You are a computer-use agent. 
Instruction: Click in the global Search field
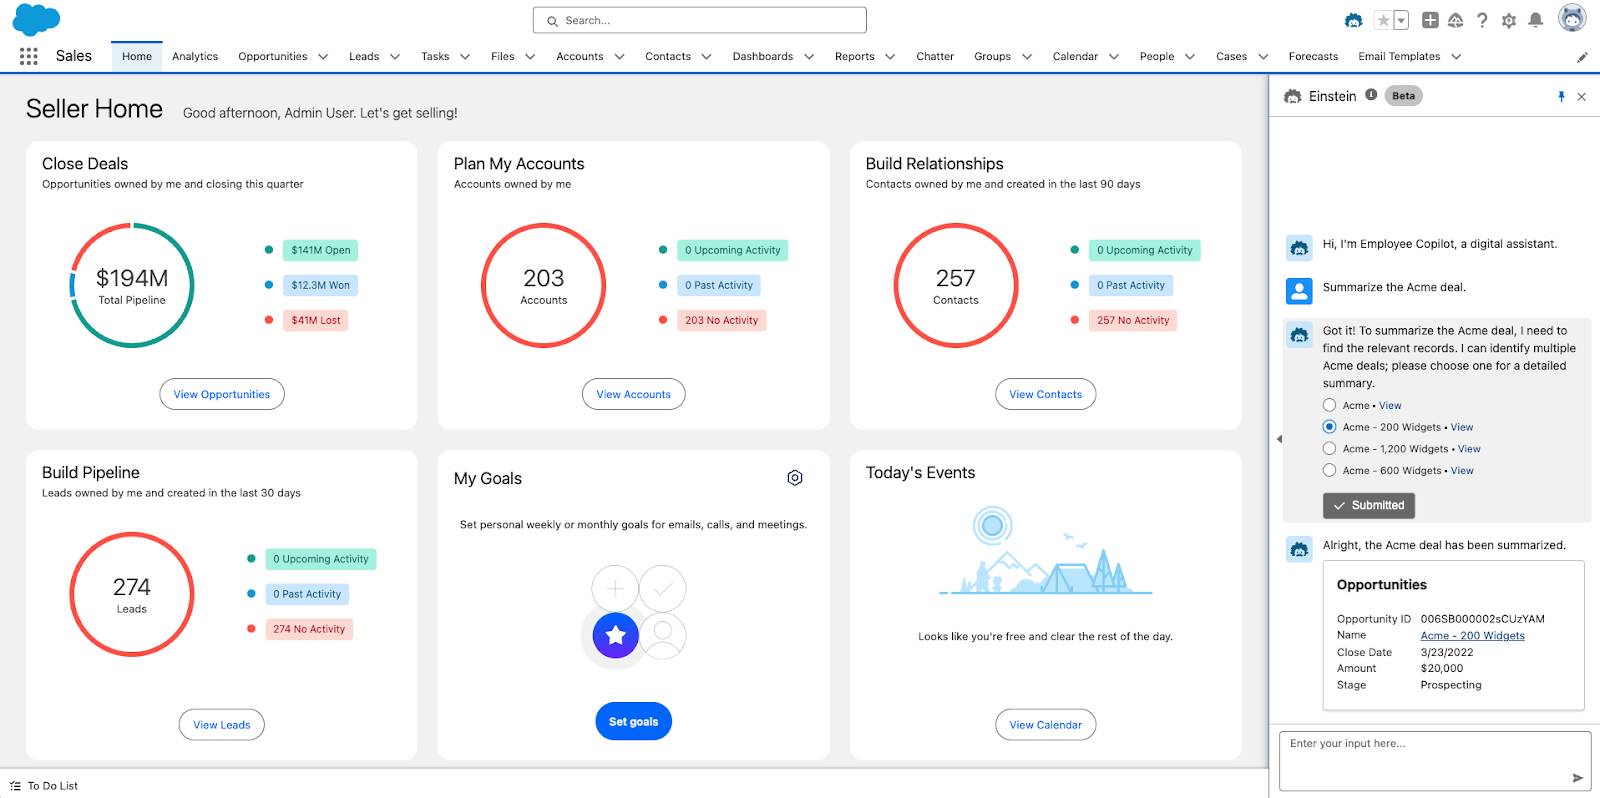coord(700,20)
